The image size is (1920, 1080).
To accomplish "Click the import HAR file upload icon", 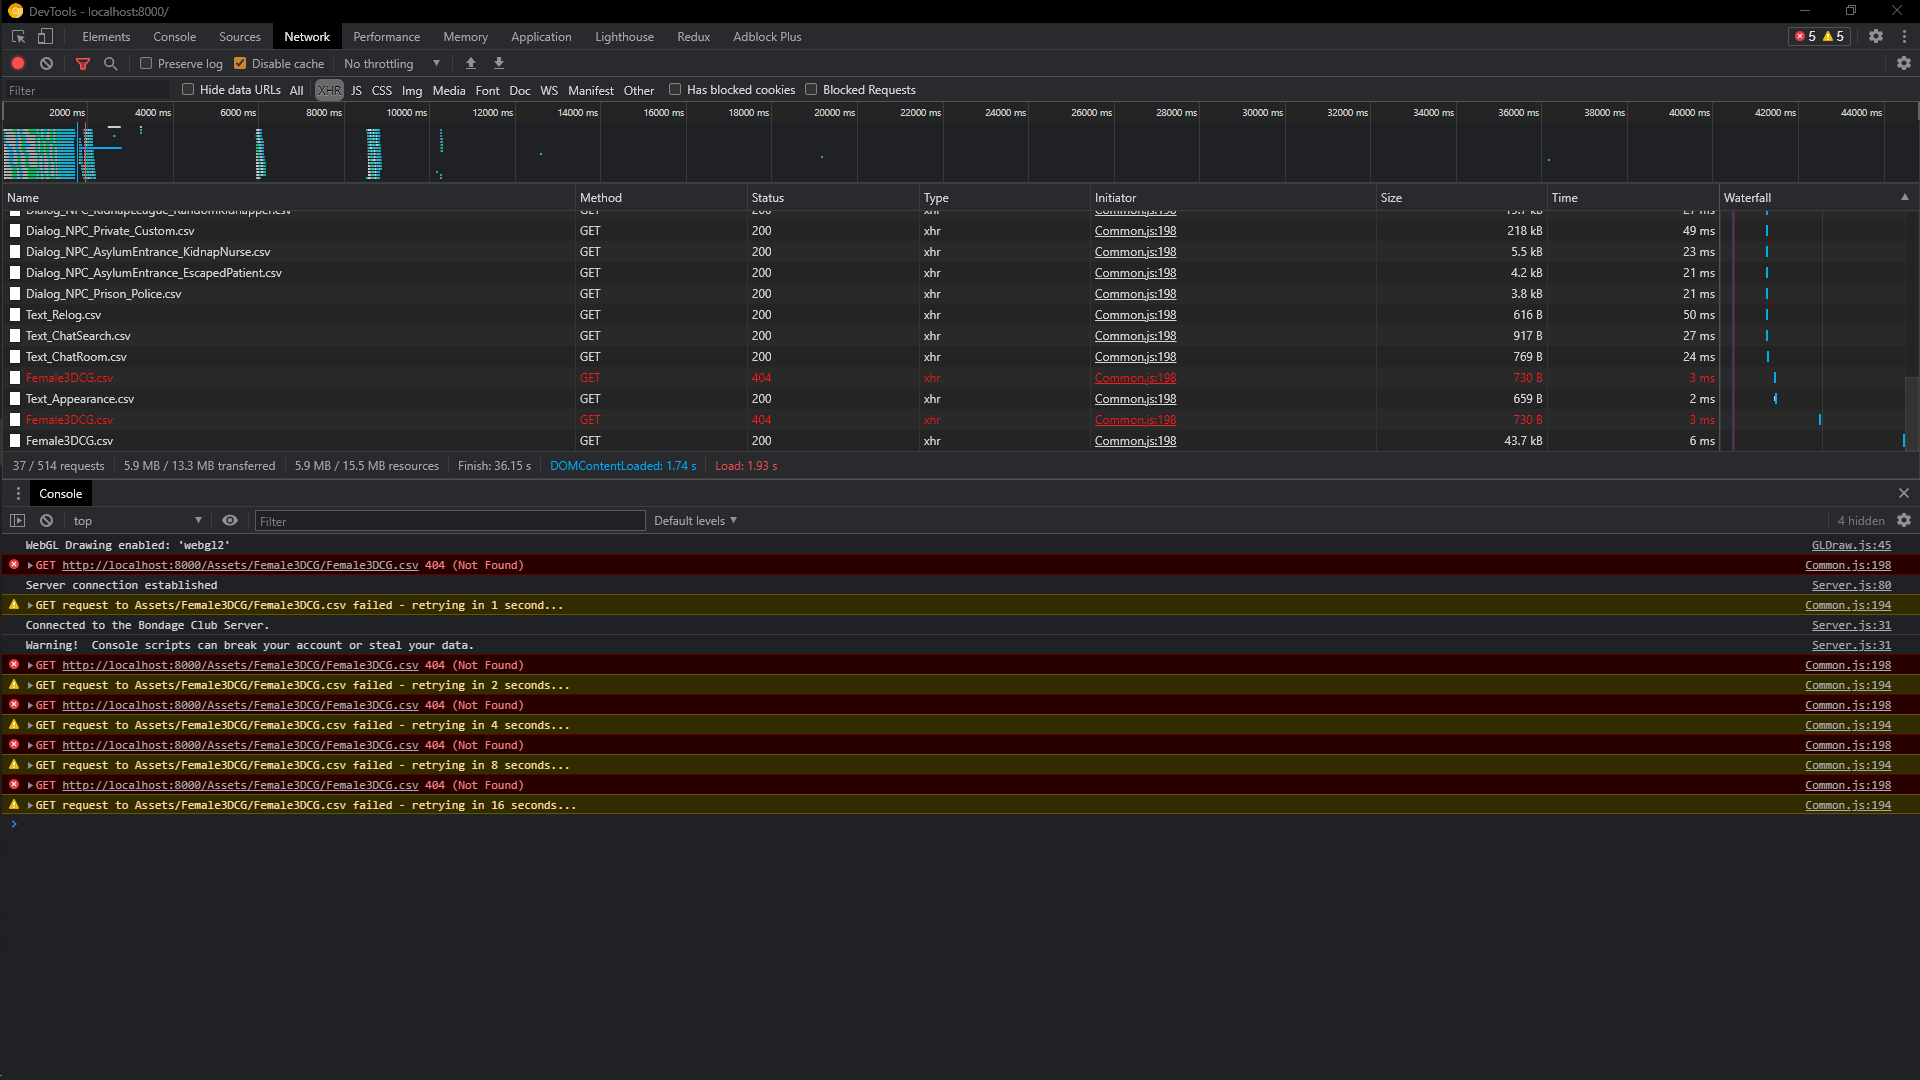I will 471,63.
